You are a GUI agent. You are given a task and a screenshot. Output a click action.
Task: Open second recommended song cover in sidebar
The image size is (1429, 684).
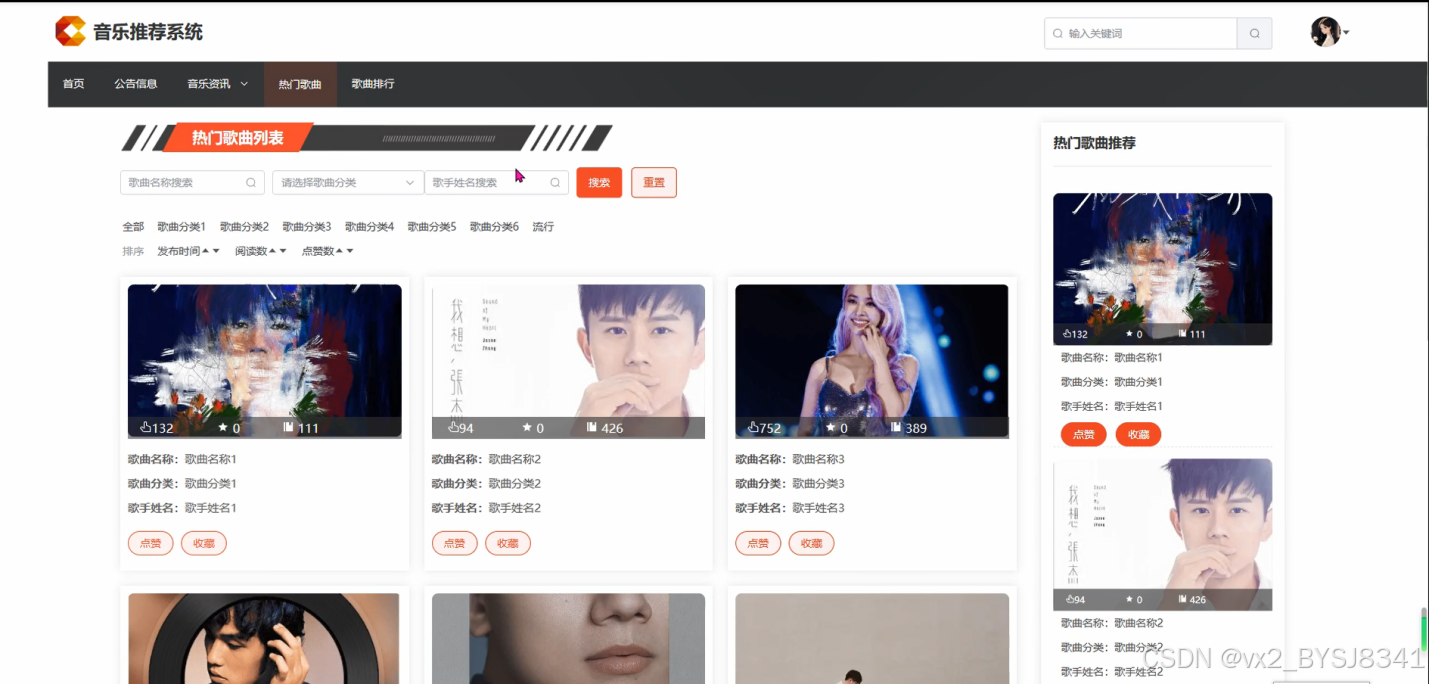tap(1162, 534)
